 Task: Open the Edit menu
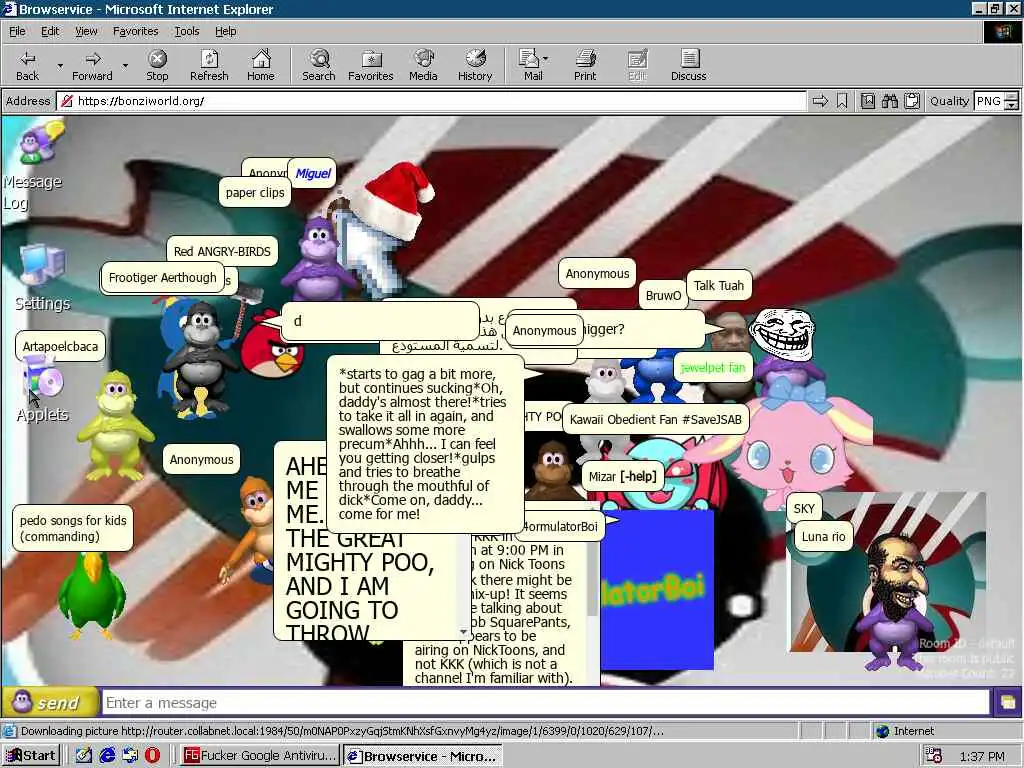click(50, 31)
